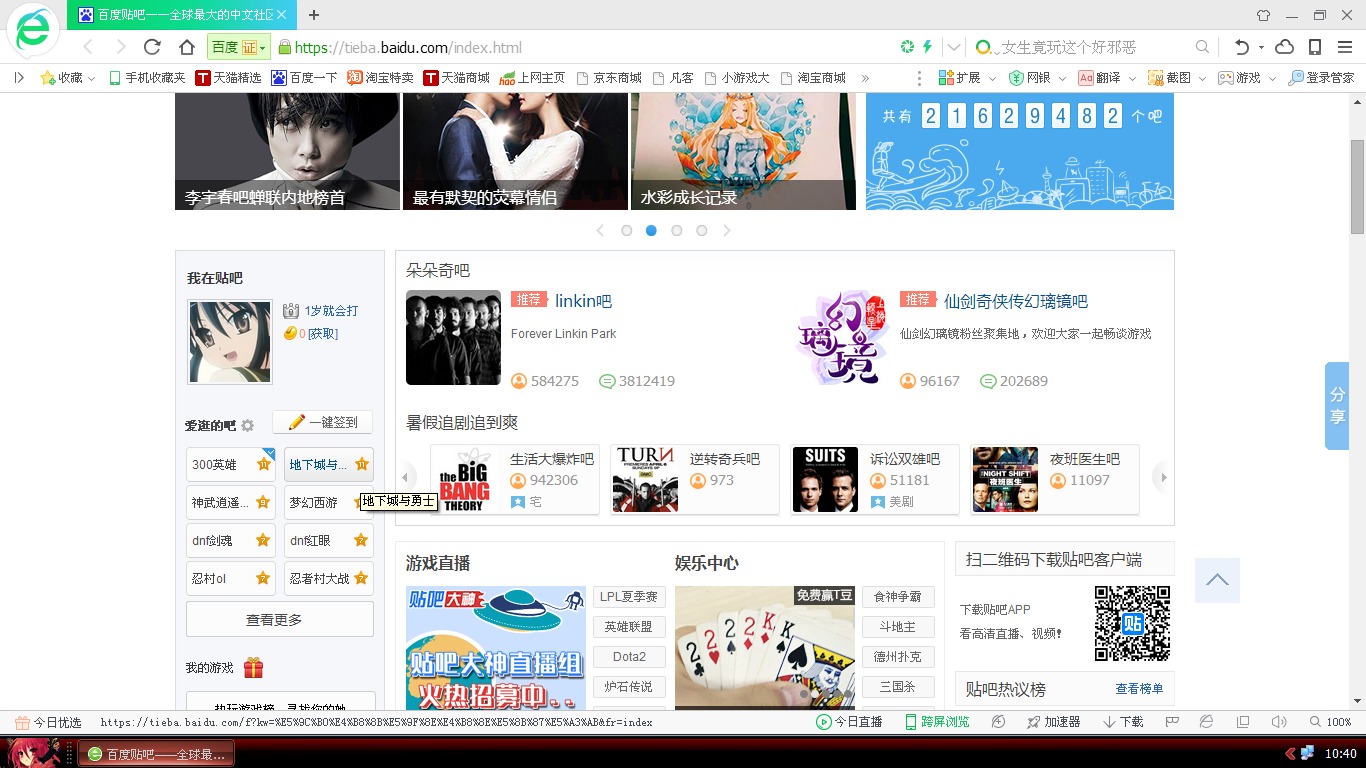This screenshot has width=1366, height=768.
Task: Click the search magnifier icon in toolbar
Action: [1202, 47]
